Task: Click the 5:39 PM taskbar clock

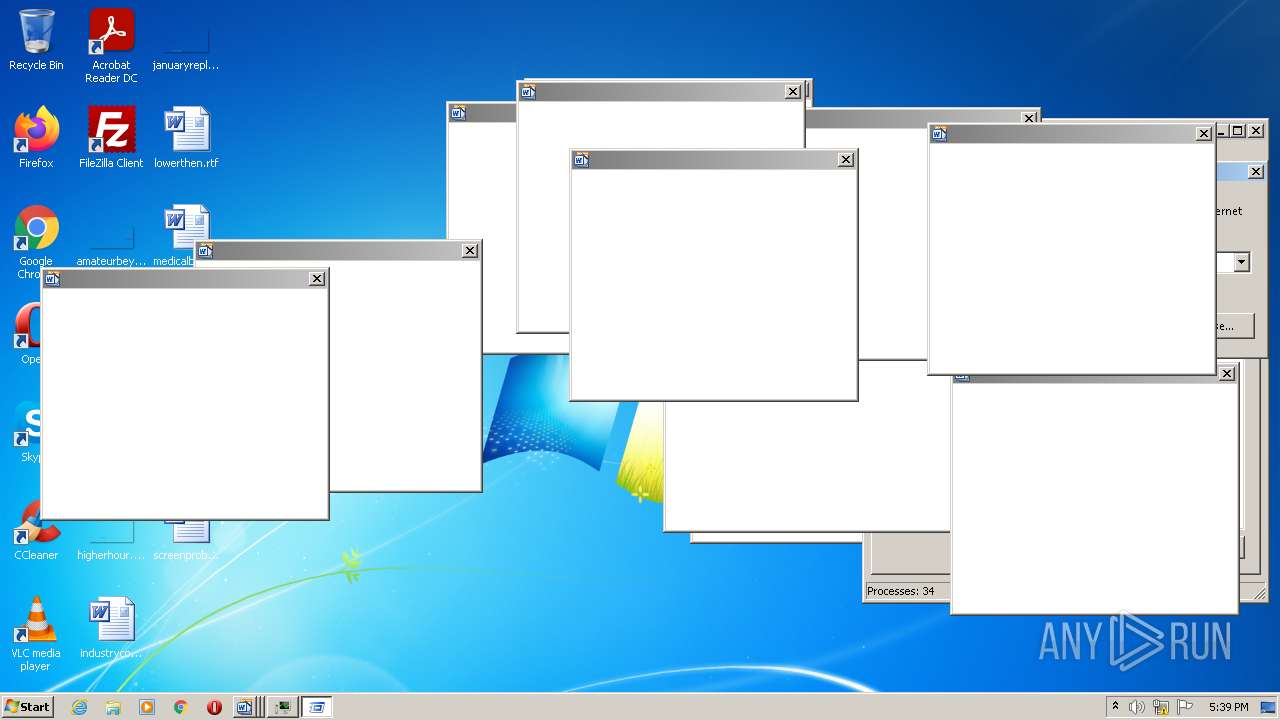Action: click(x=1228, y=707)
